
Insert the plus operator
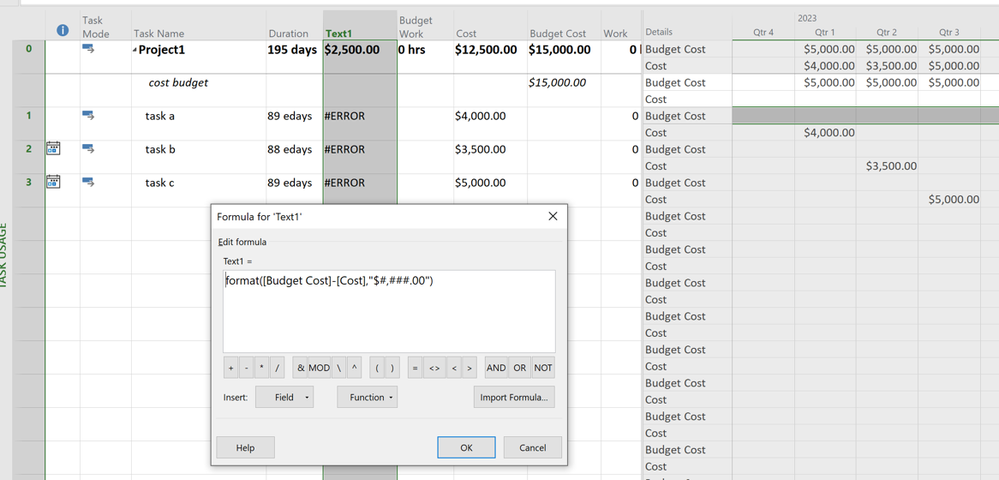coord(231,368)
